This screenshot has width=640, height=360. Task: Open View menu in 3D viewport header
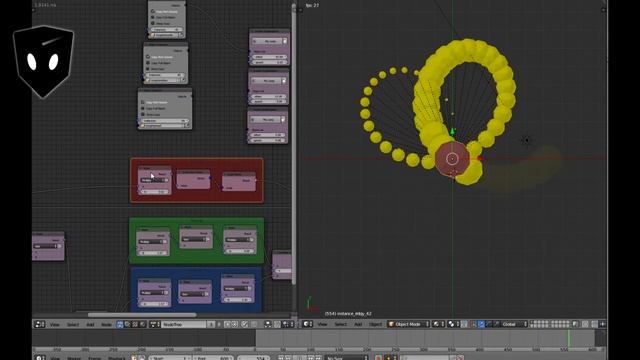pos(322,324)
